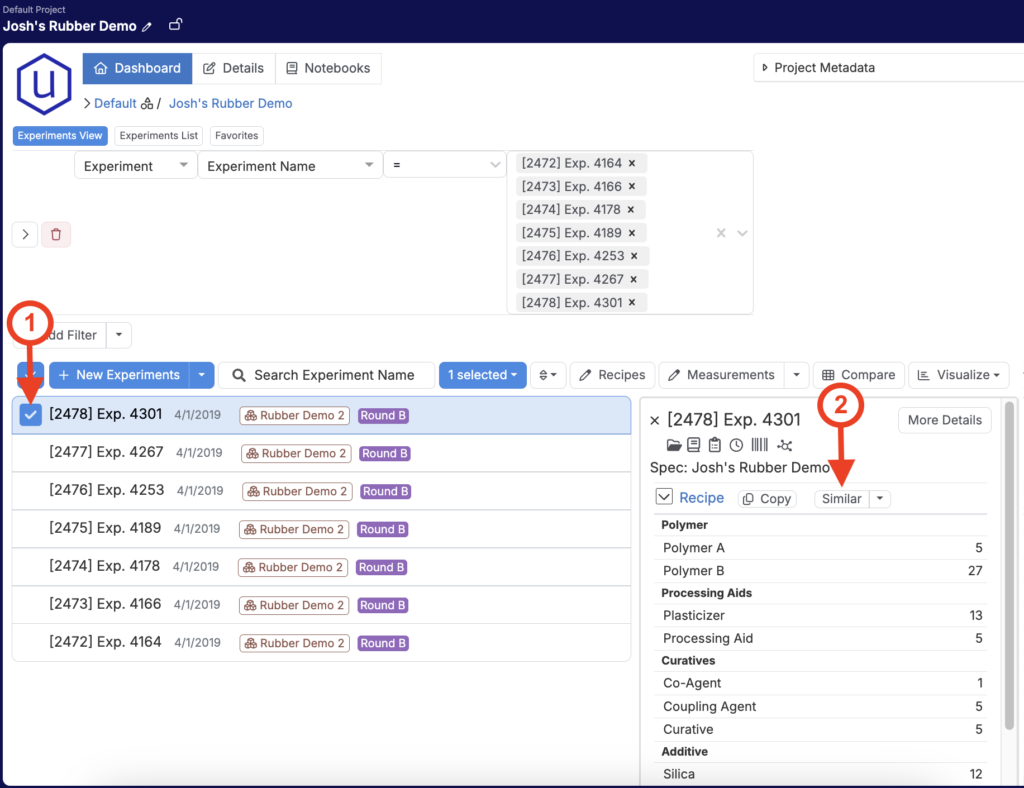Screen dimensions: 1024x788
Task: Expand the filter group chevron beside trash
Action: click(x=25, y=234)
